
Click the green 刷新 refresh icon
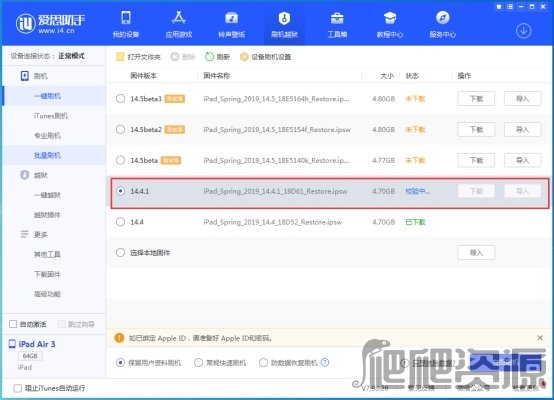(x=210, y=57)
